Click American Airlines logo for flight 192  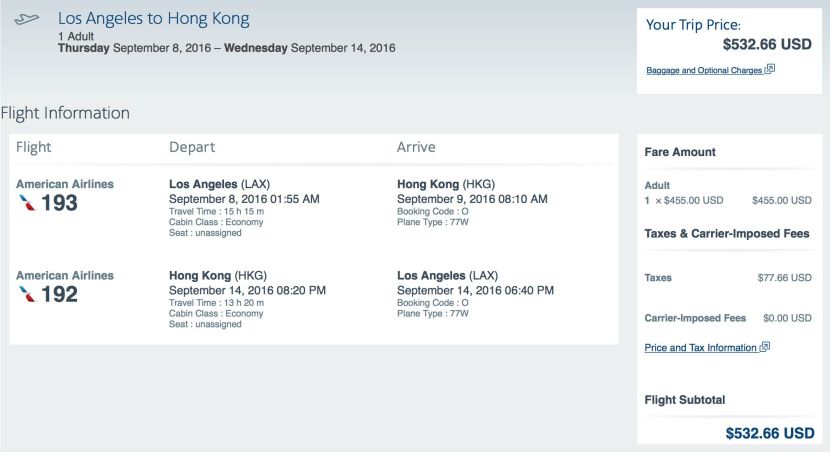tap(27, 294)
